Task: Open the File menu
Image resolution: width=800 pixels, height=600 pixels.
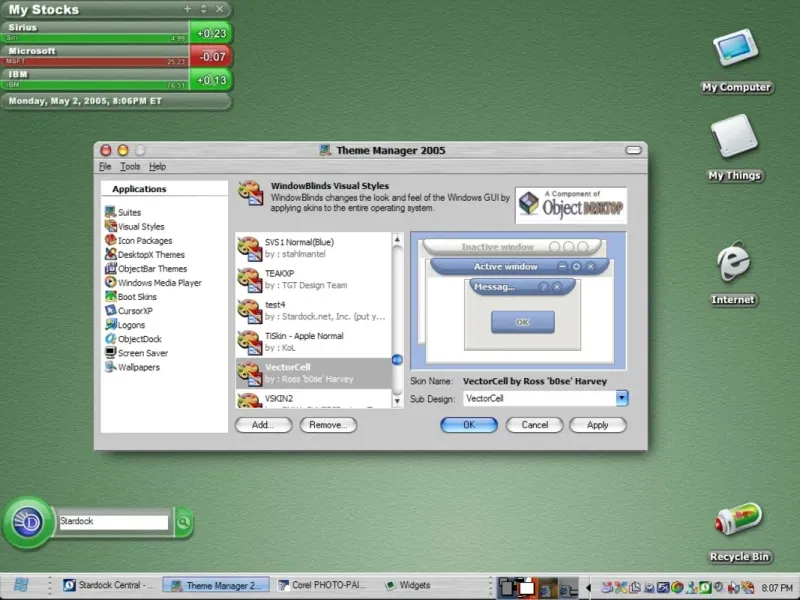Action: [105, 166]
